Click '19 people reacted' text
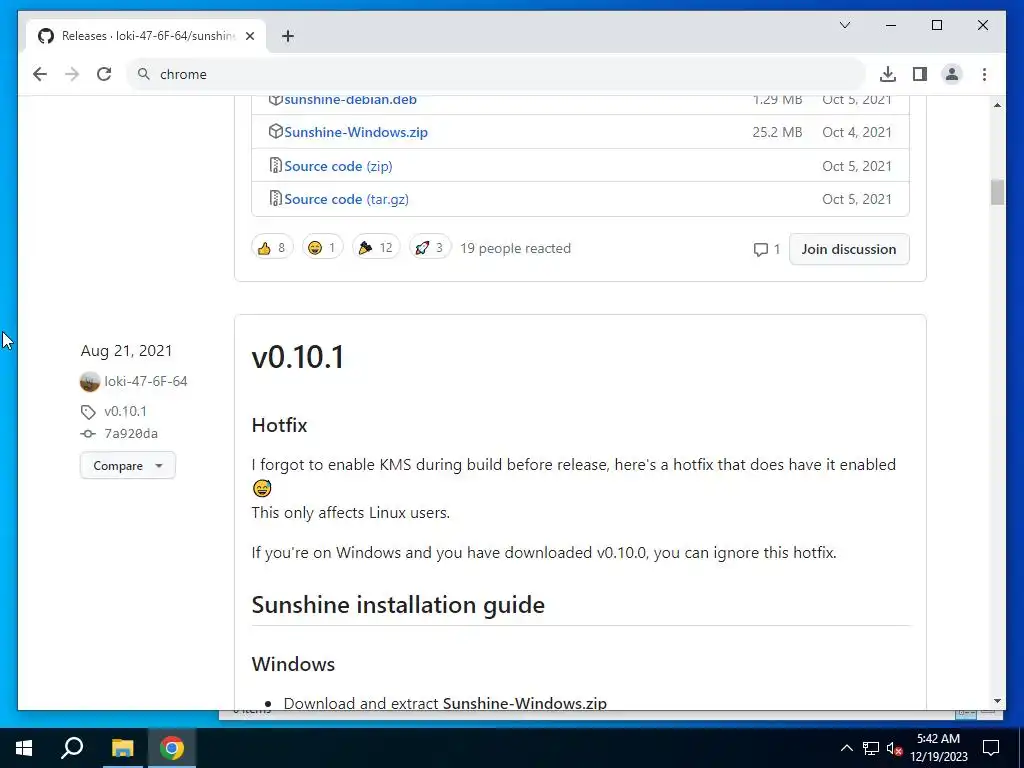This screenshot has height=768, width=1024. tap(515, 248)
